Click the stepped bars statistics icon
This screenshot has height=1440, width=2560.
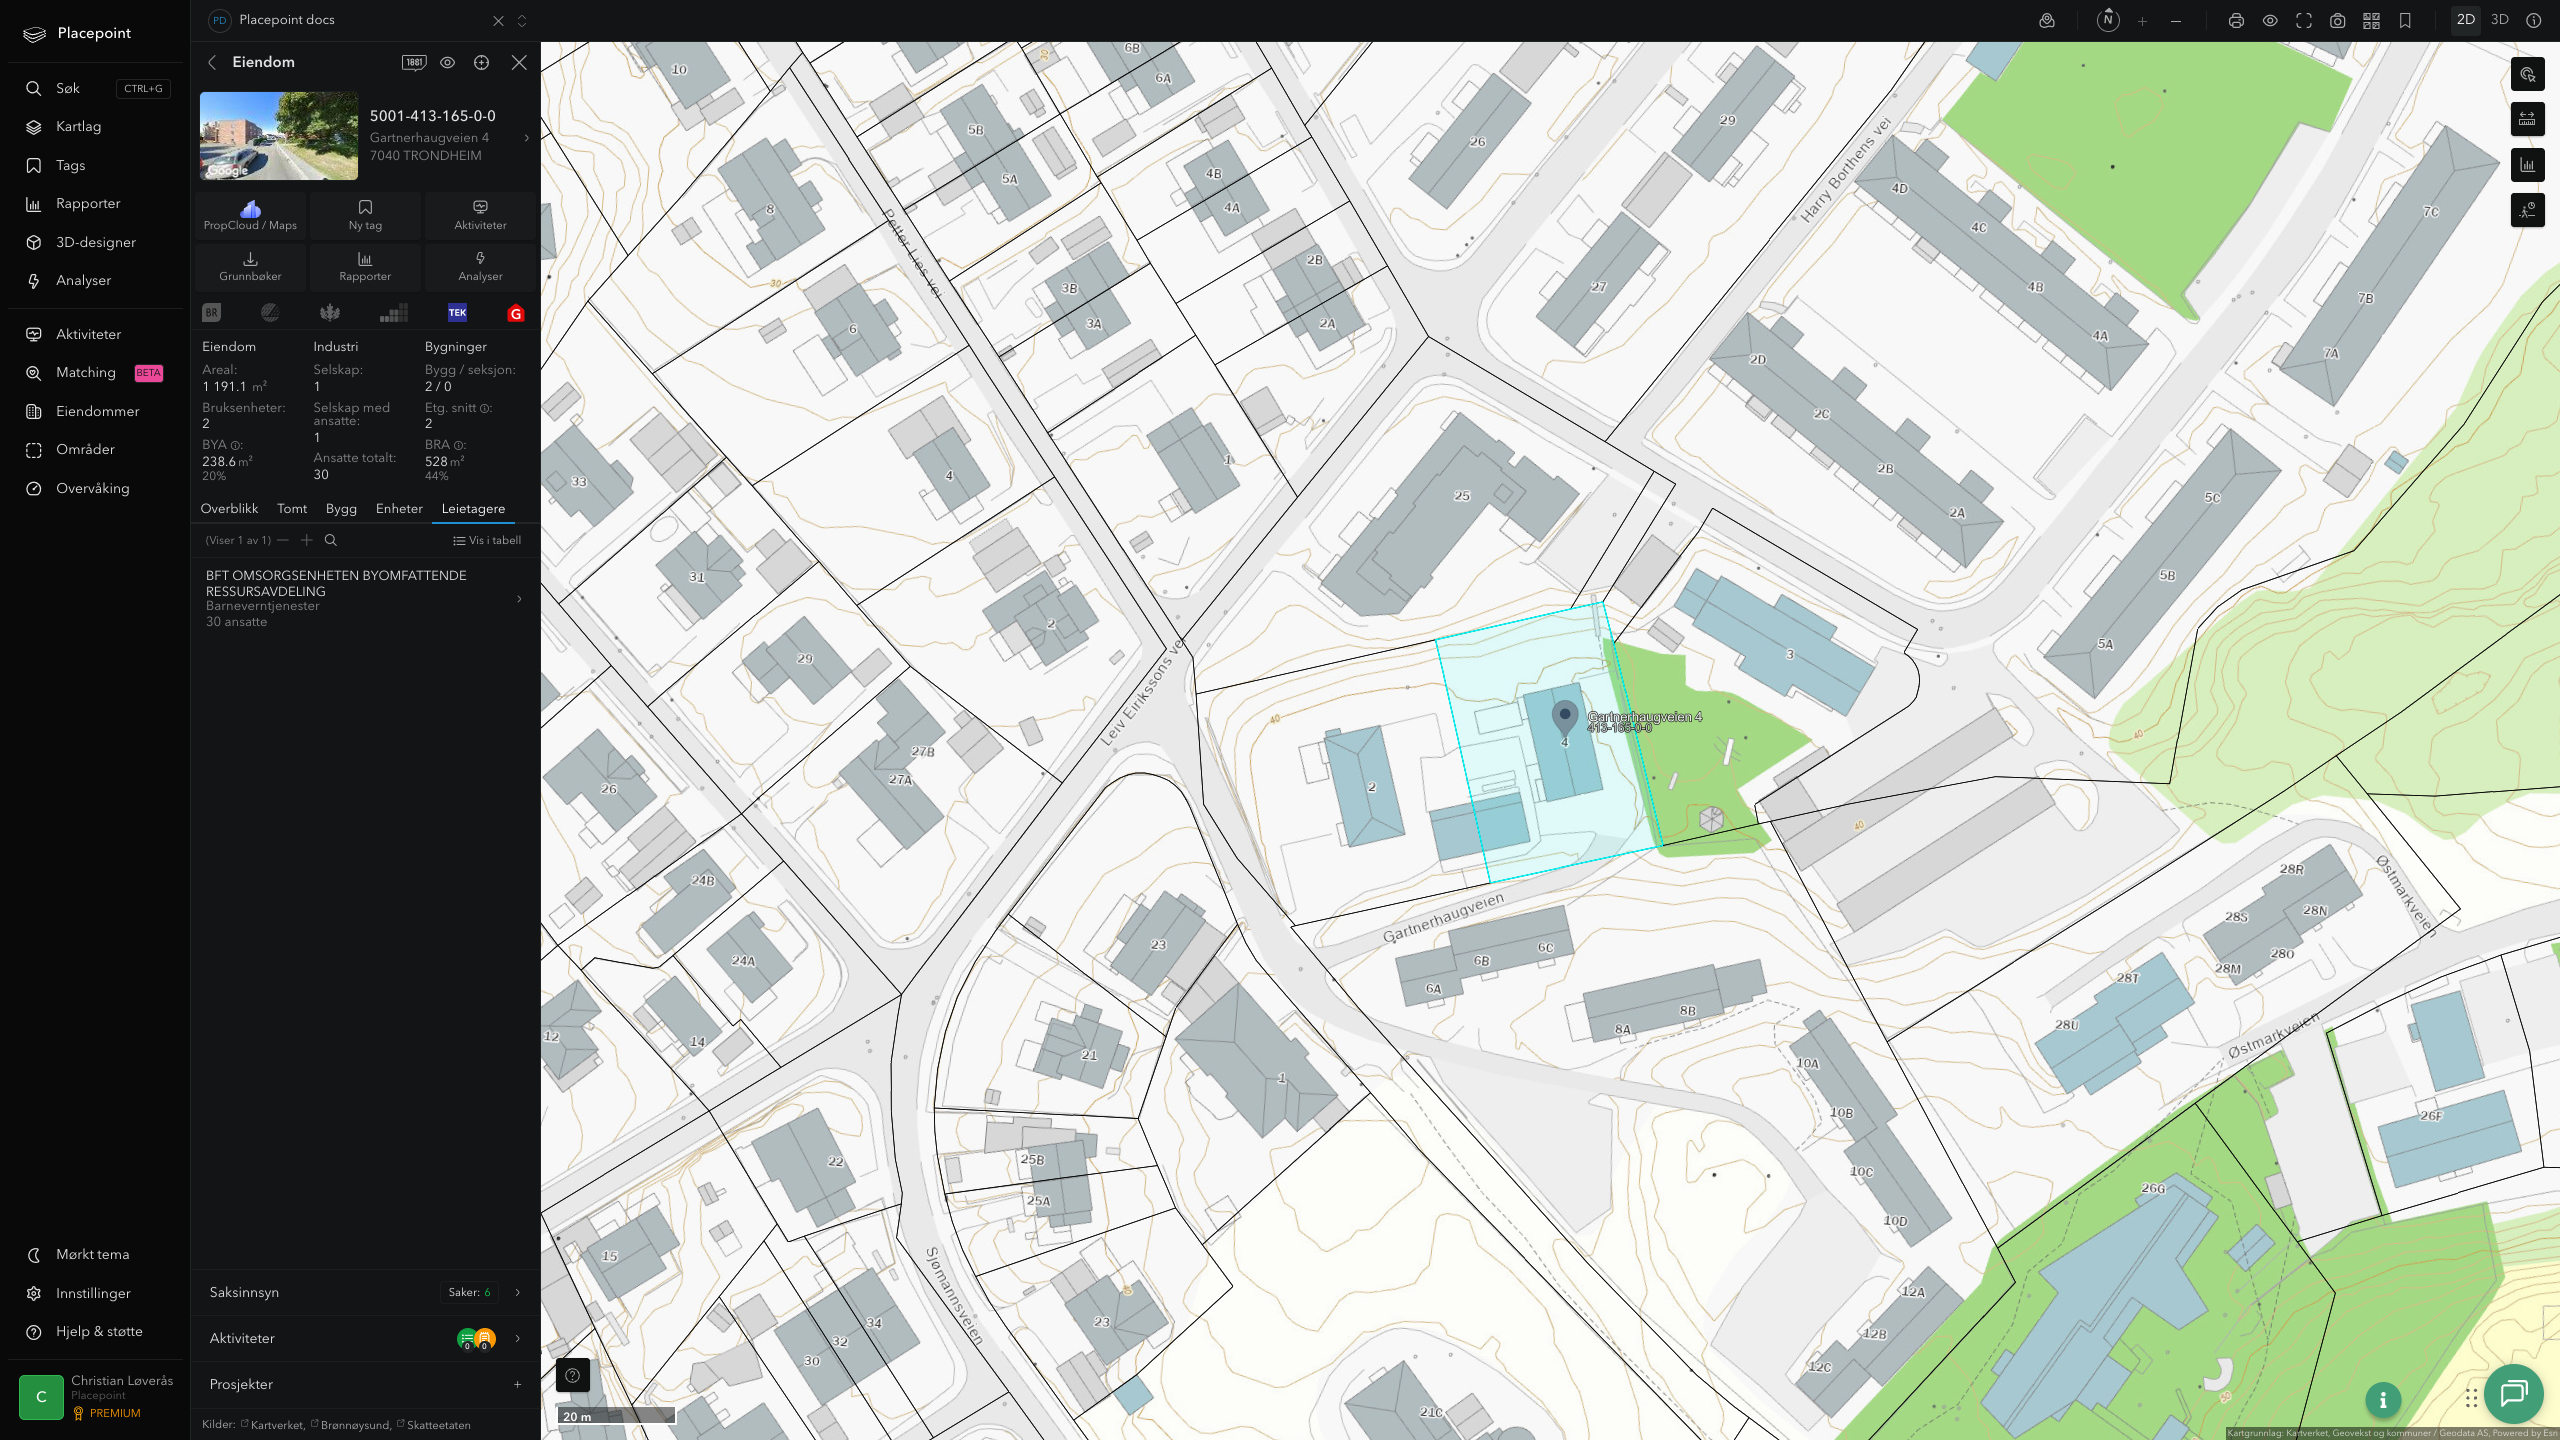[394, 313]
